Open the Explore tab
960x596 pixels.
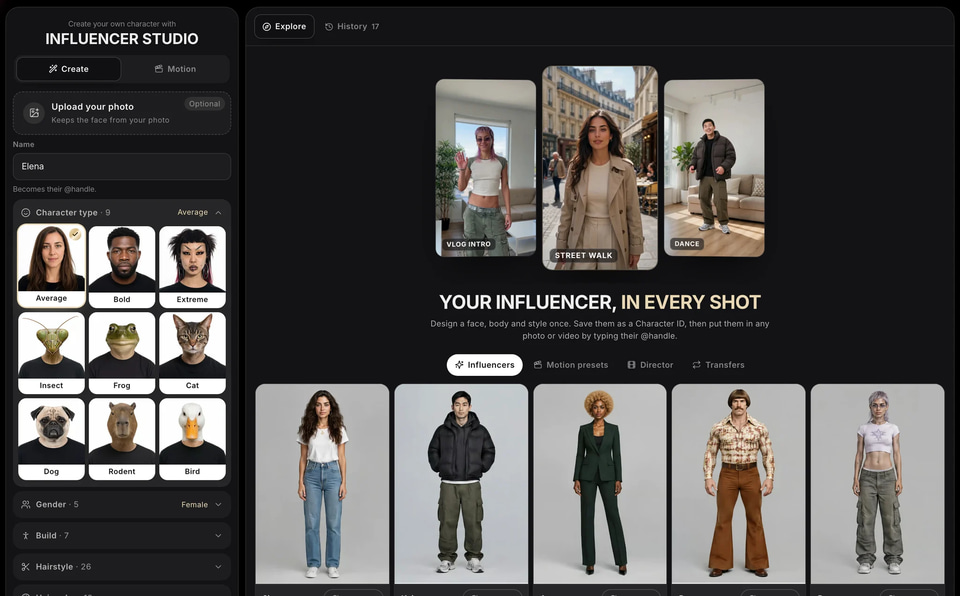(284, 27)
